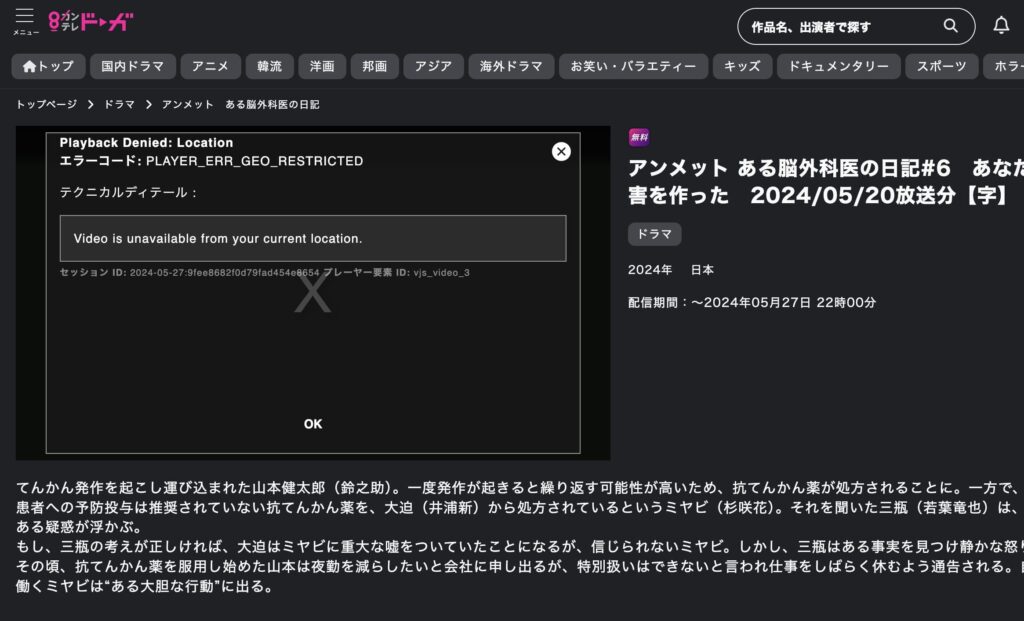Go to トップ home tab
The height and width of the screenshot is (621, 1024).
pyautogui.click(x=48, y=66)
